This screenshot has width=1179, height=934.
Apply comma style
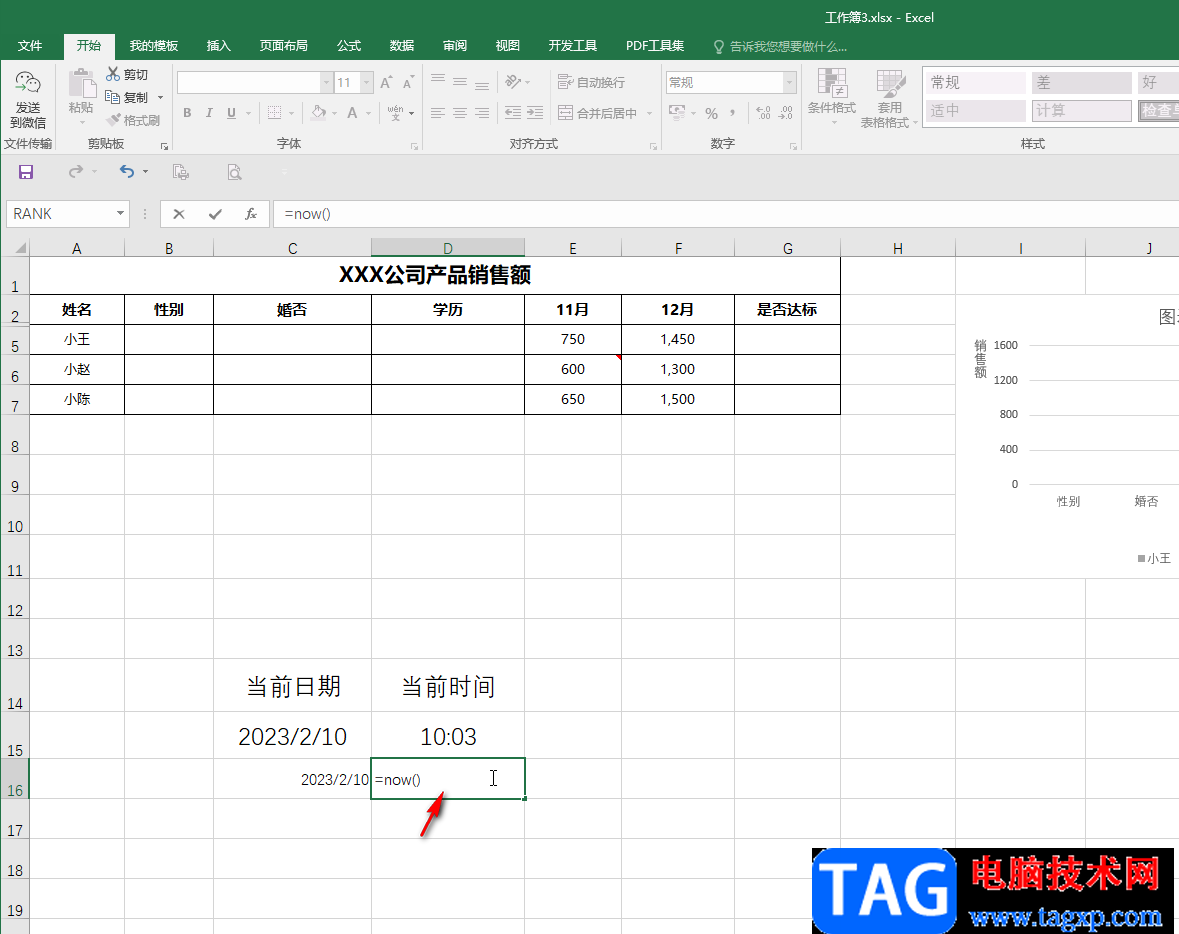732,113
